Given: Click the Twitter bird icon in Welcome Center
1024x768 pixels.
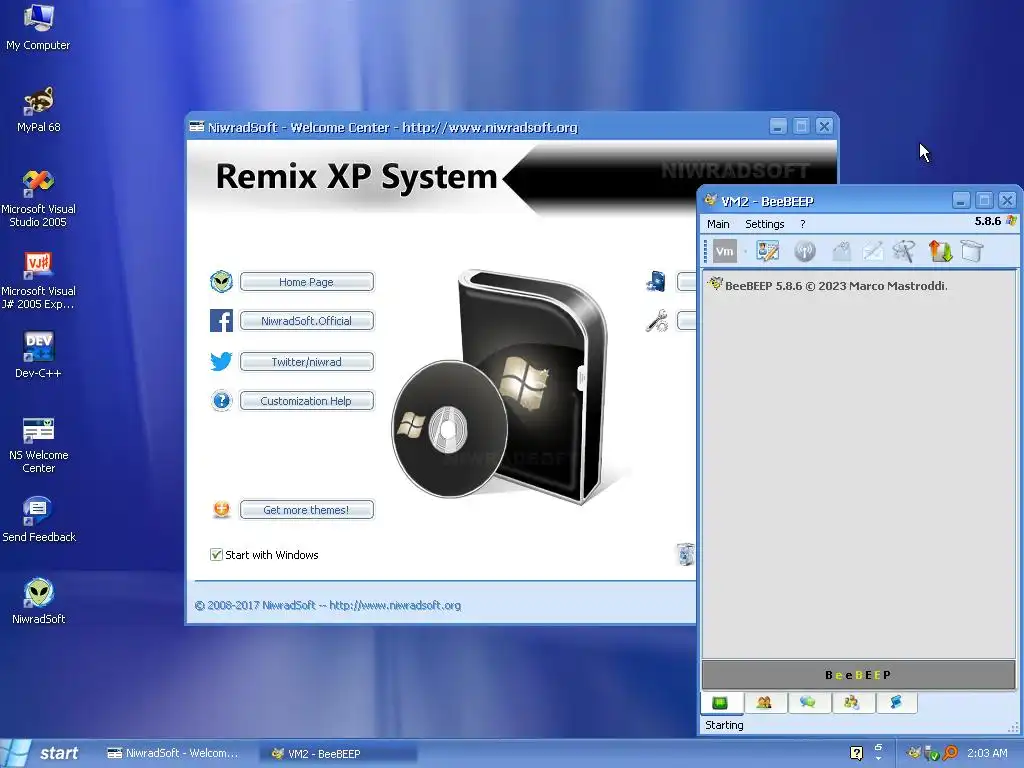Looking at the screenshot, I should pos(221,361).
